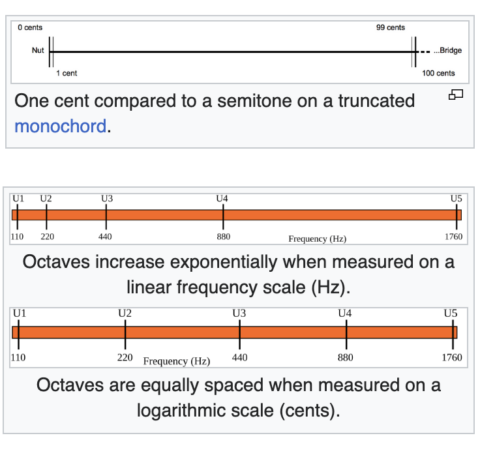Click the U3 marker on logarithmic scale

tap(239, 313)
